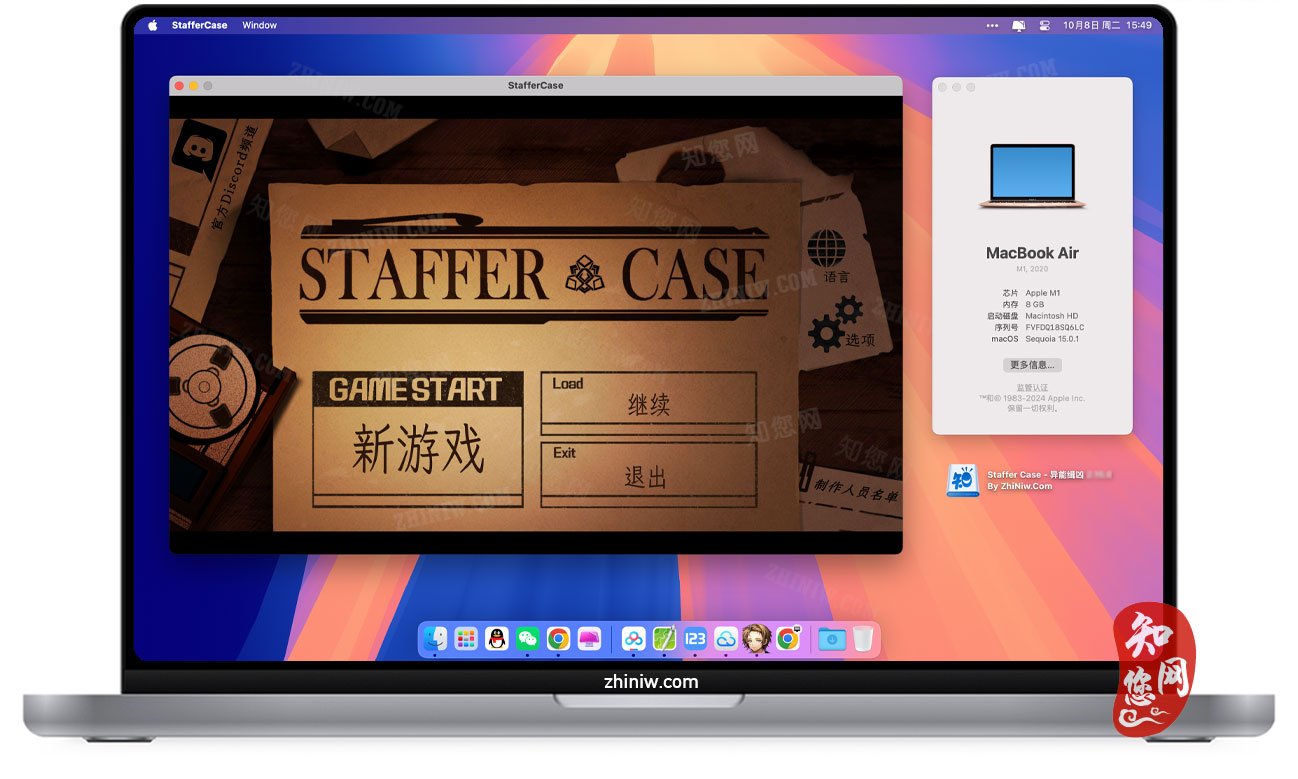Open the 选项 options gear icon

coord(835,322)
